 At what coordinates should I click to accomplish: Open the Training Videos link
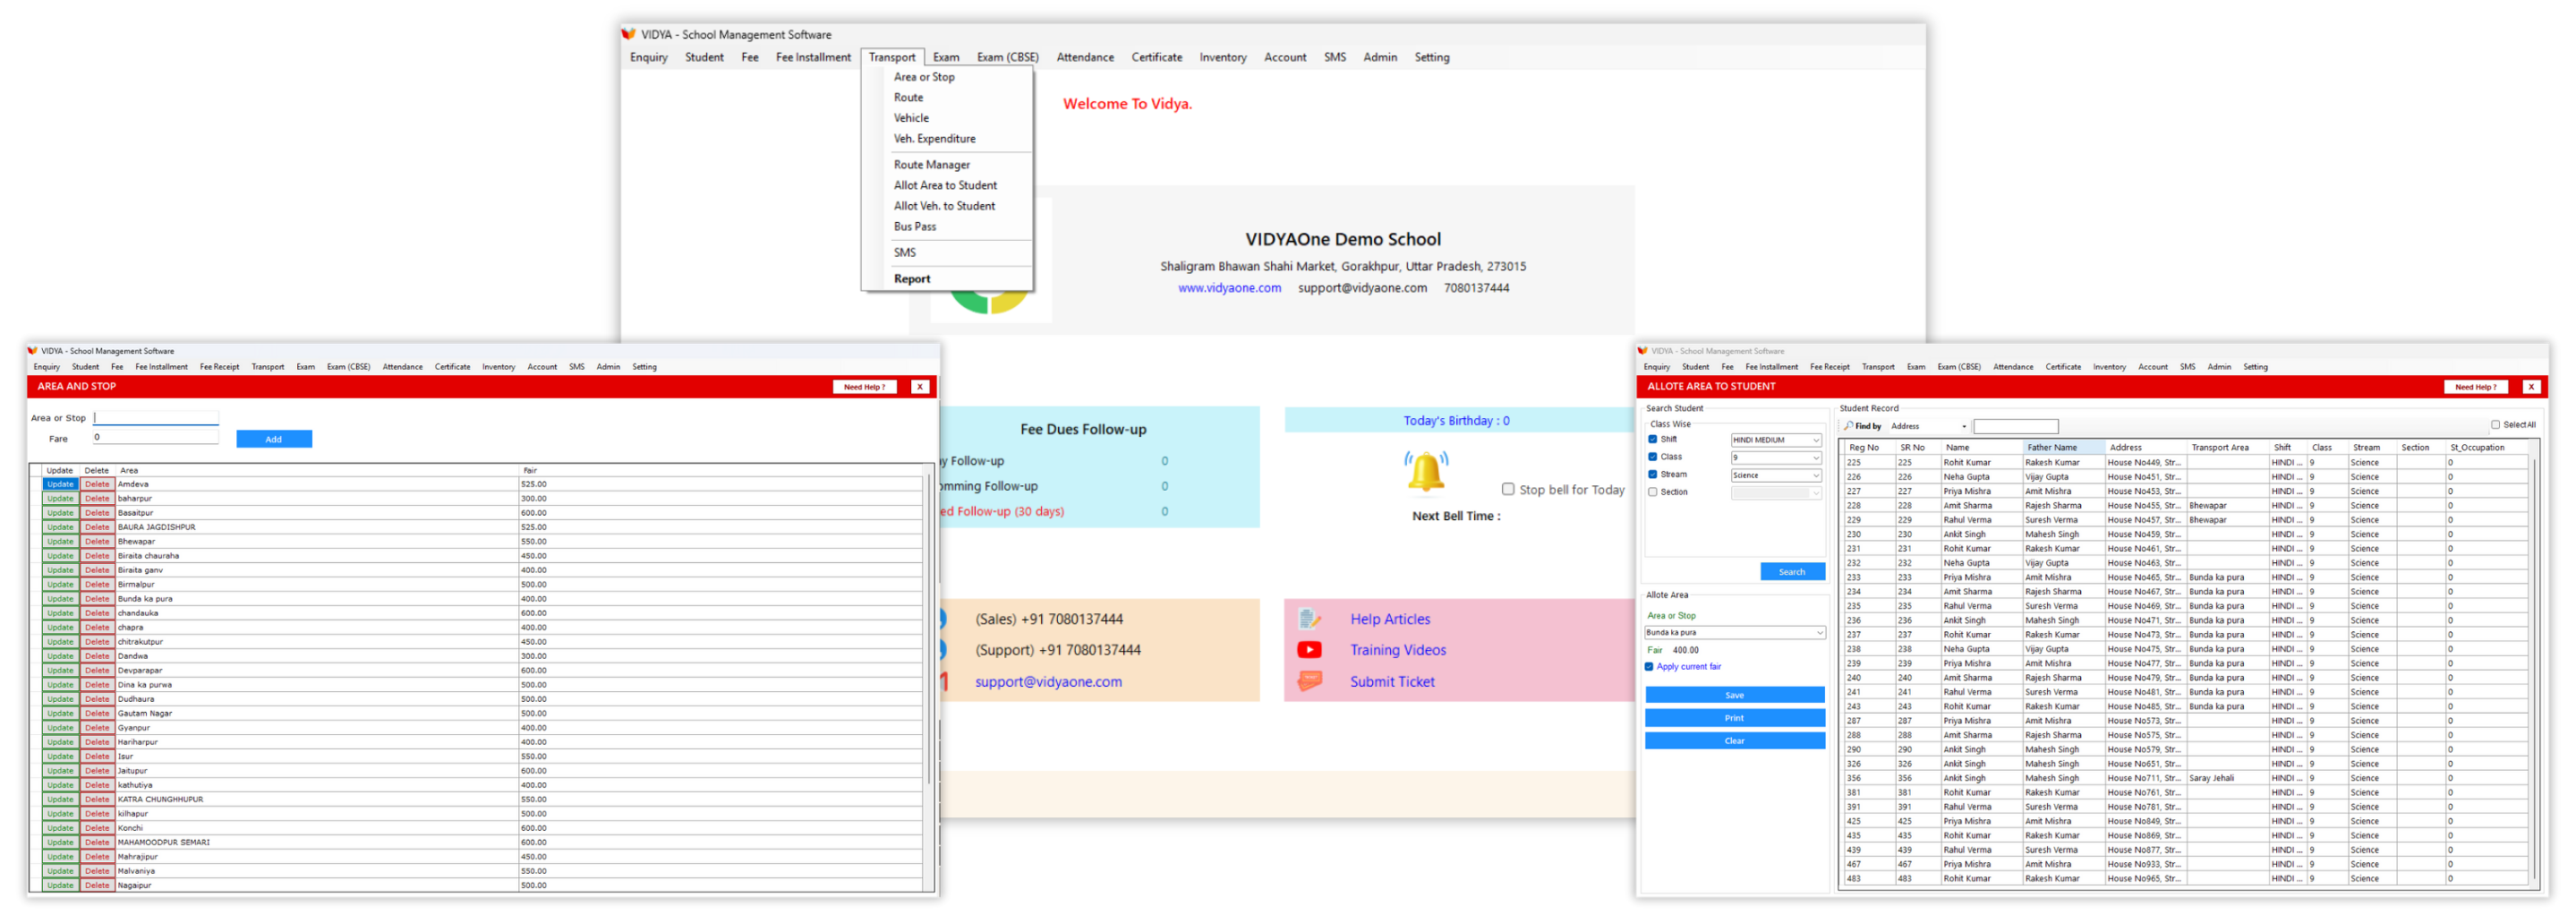tap(1398, 650)
